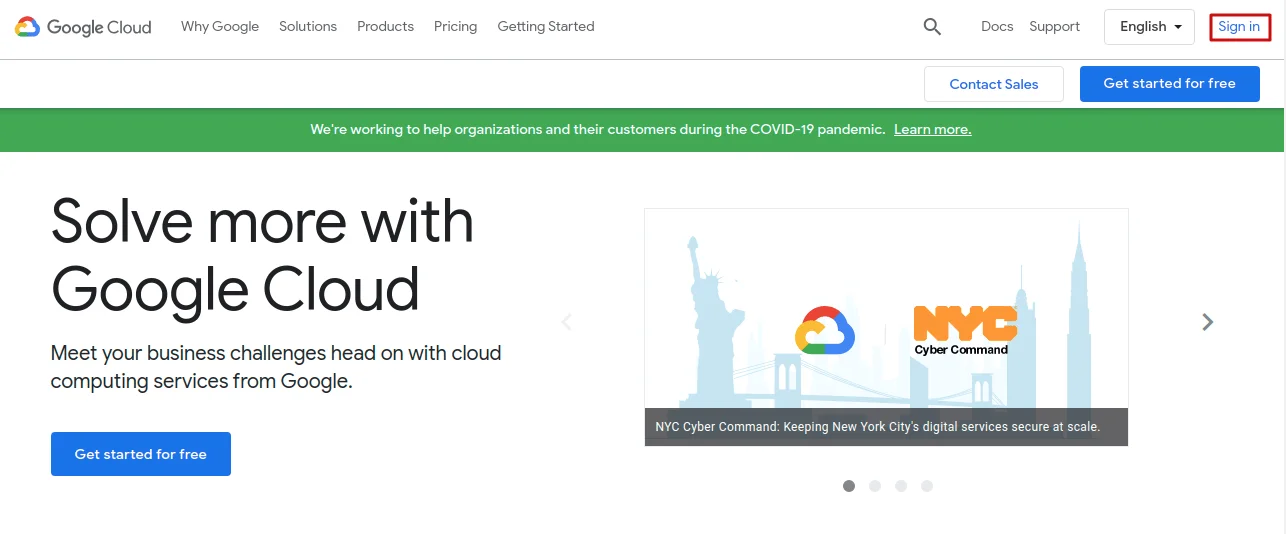Expand the English language dropdown

click(x=1149, y=27)
